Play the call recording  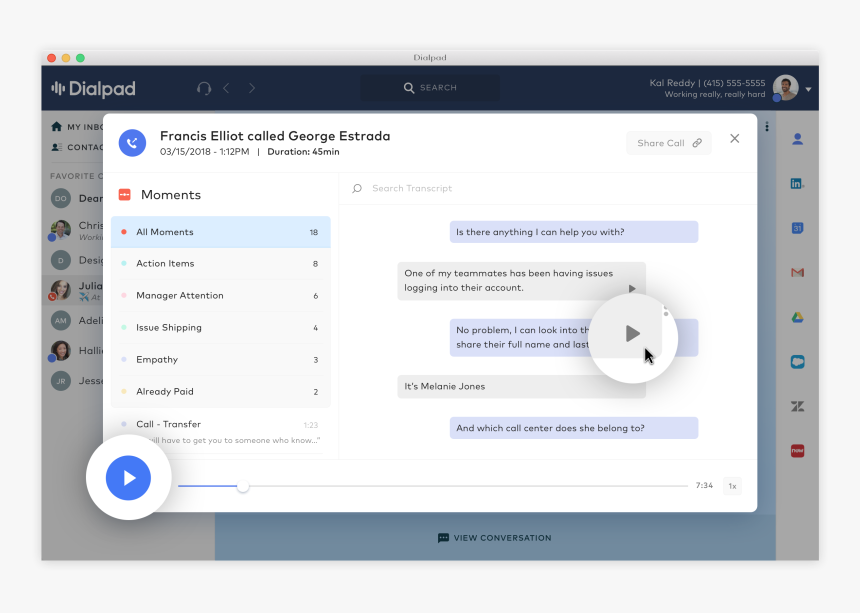pos(128,478)
